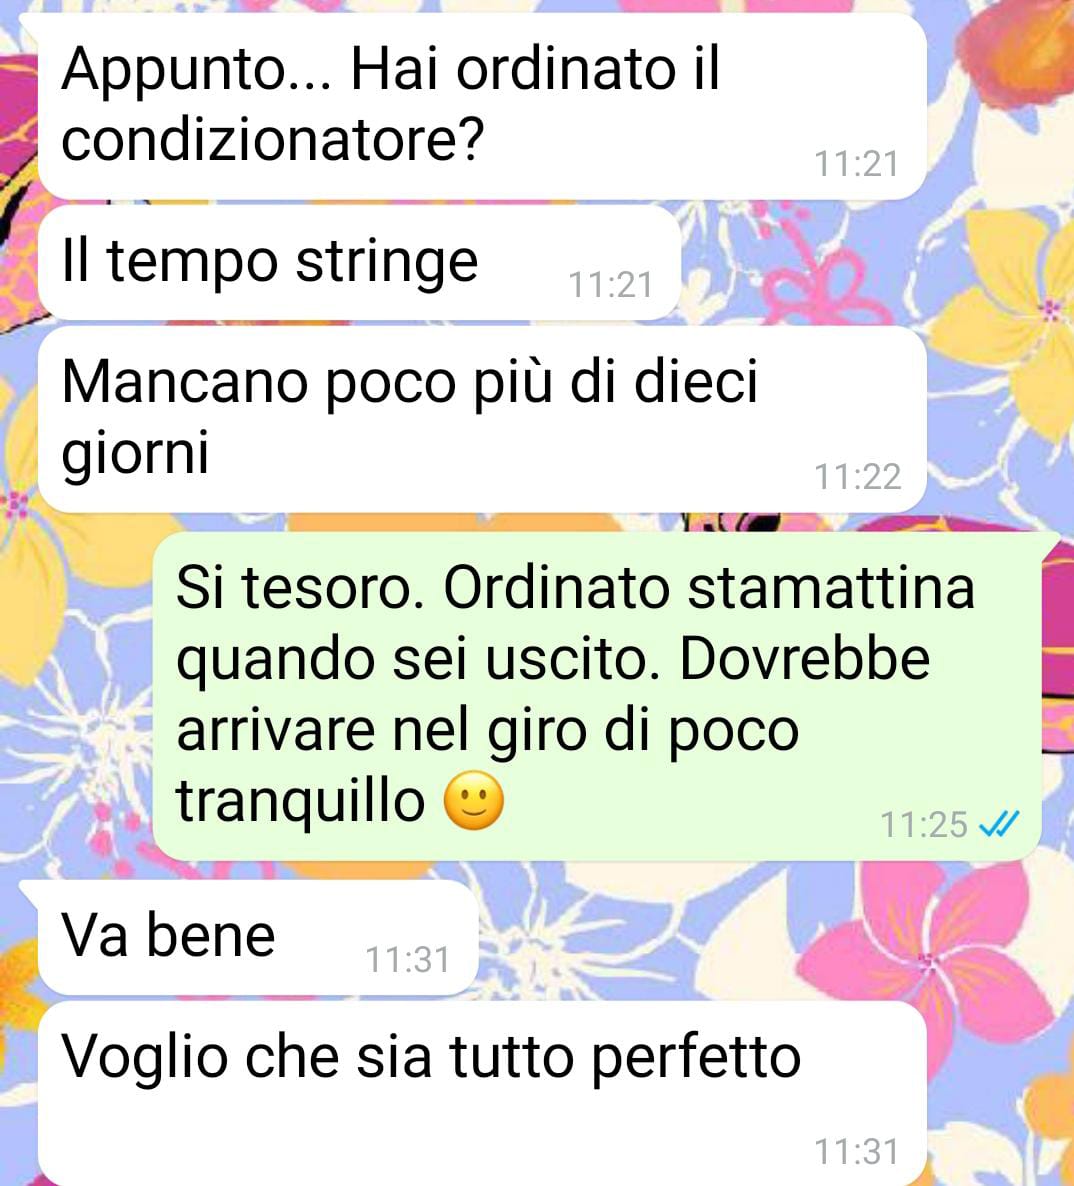Tap the smiley emoji after "tranquillo"

point(473,801)
